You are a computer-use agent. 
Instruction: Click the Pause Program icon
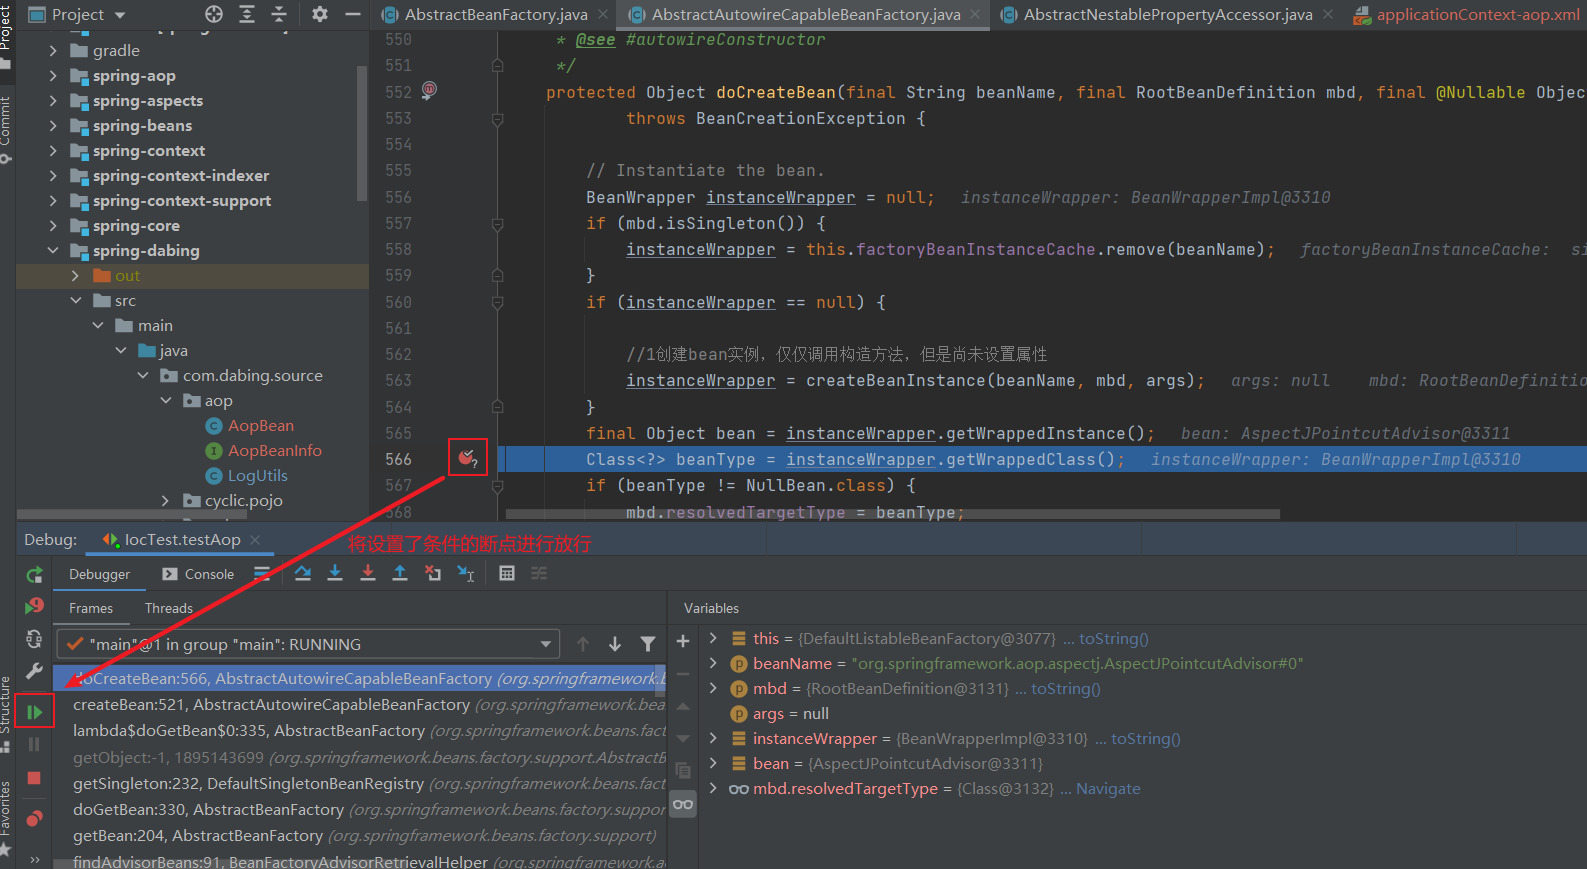(34, 744)
